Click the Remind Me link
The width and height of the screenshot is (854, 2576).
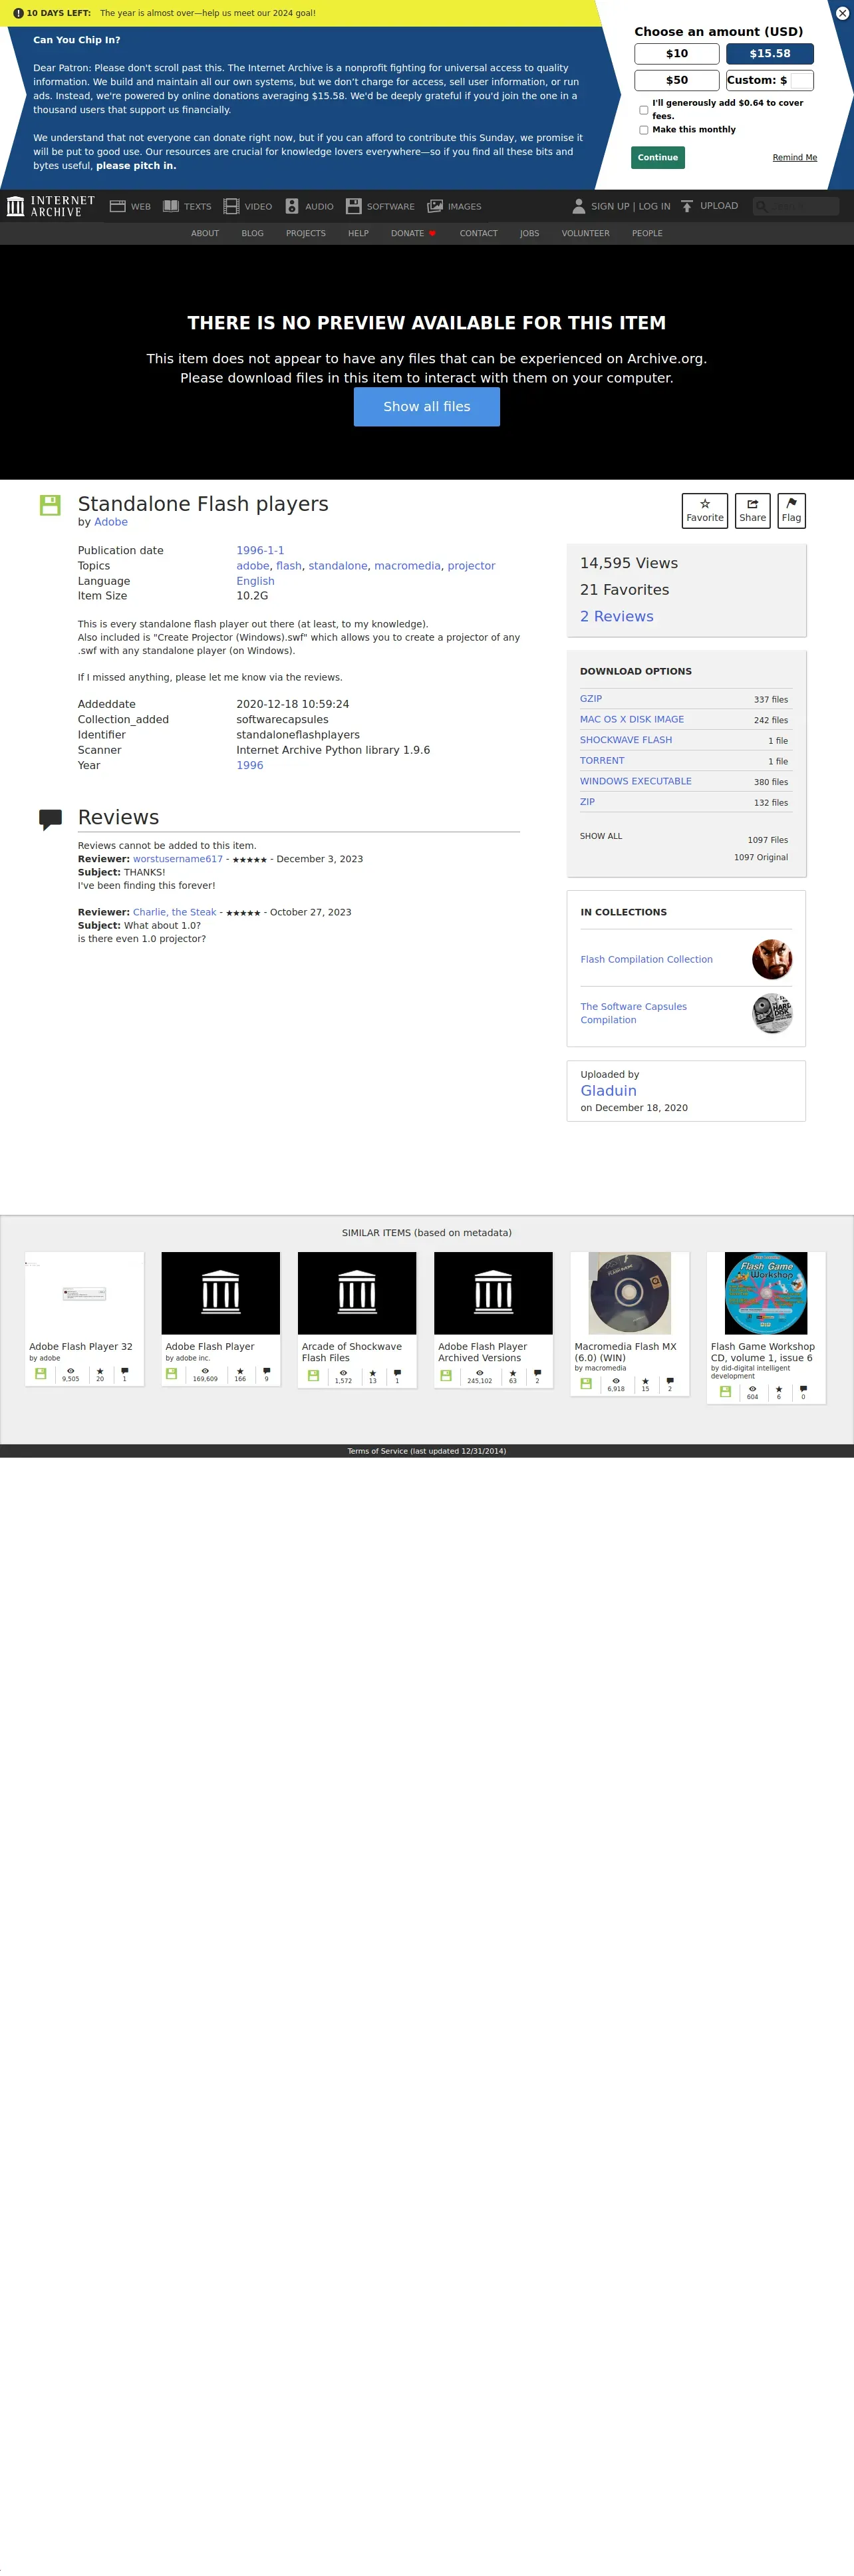pos(794,158)
